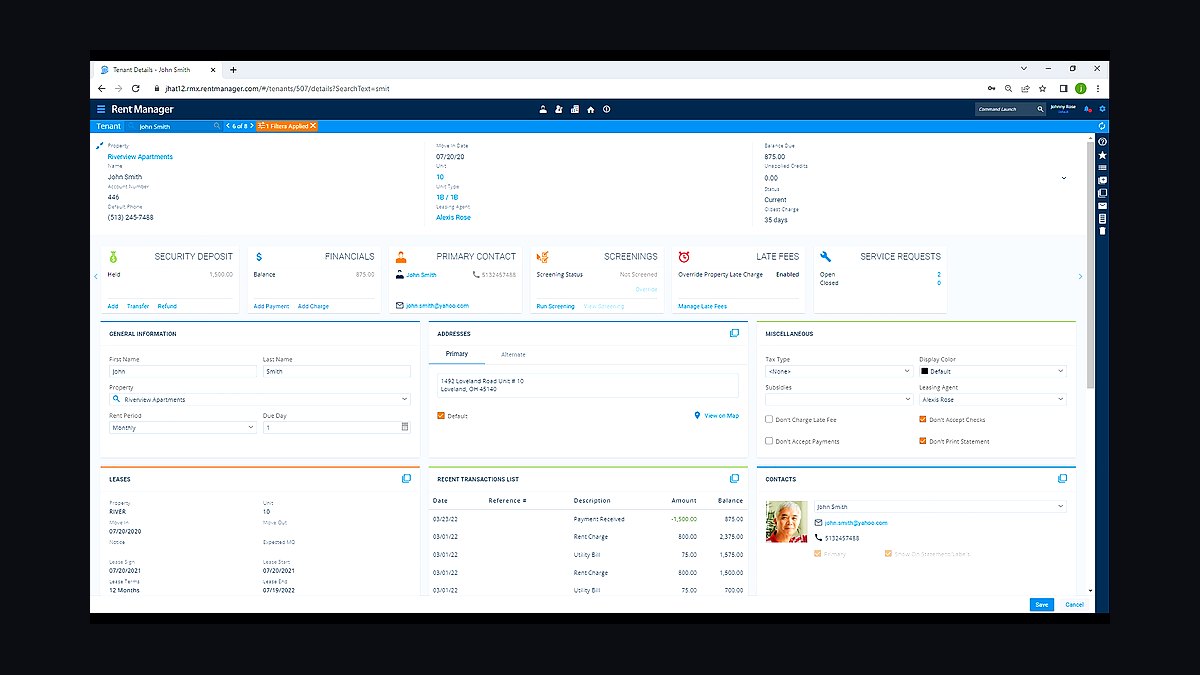Open the Contacts panel pop-out icon
This screenshot has height=675, width=1200.
coord(1062,479)
